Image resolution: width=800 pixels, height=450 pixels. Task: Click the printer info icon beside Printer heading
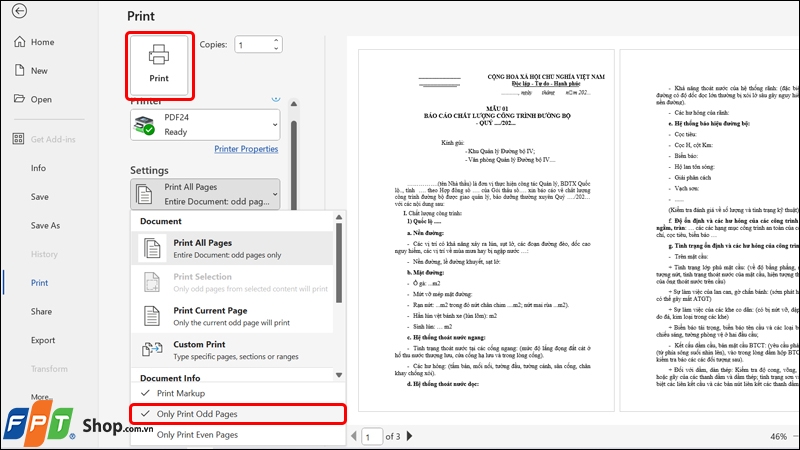(x=276, y=98)
